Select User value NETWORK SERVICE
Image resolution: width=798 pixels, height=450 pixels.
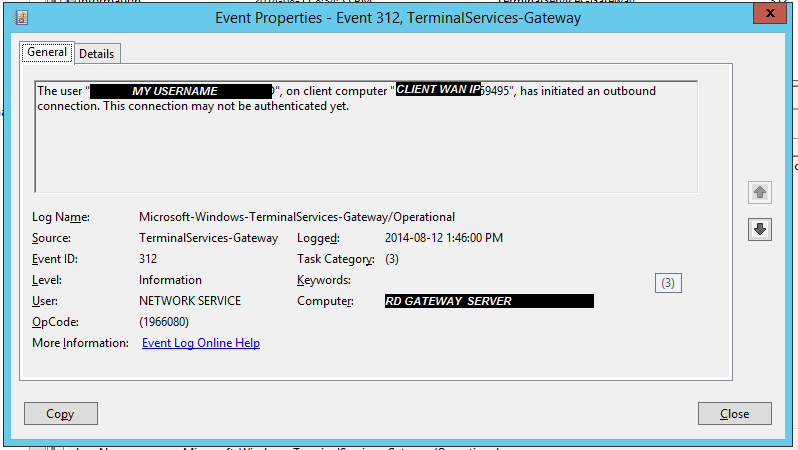[190, 301]
